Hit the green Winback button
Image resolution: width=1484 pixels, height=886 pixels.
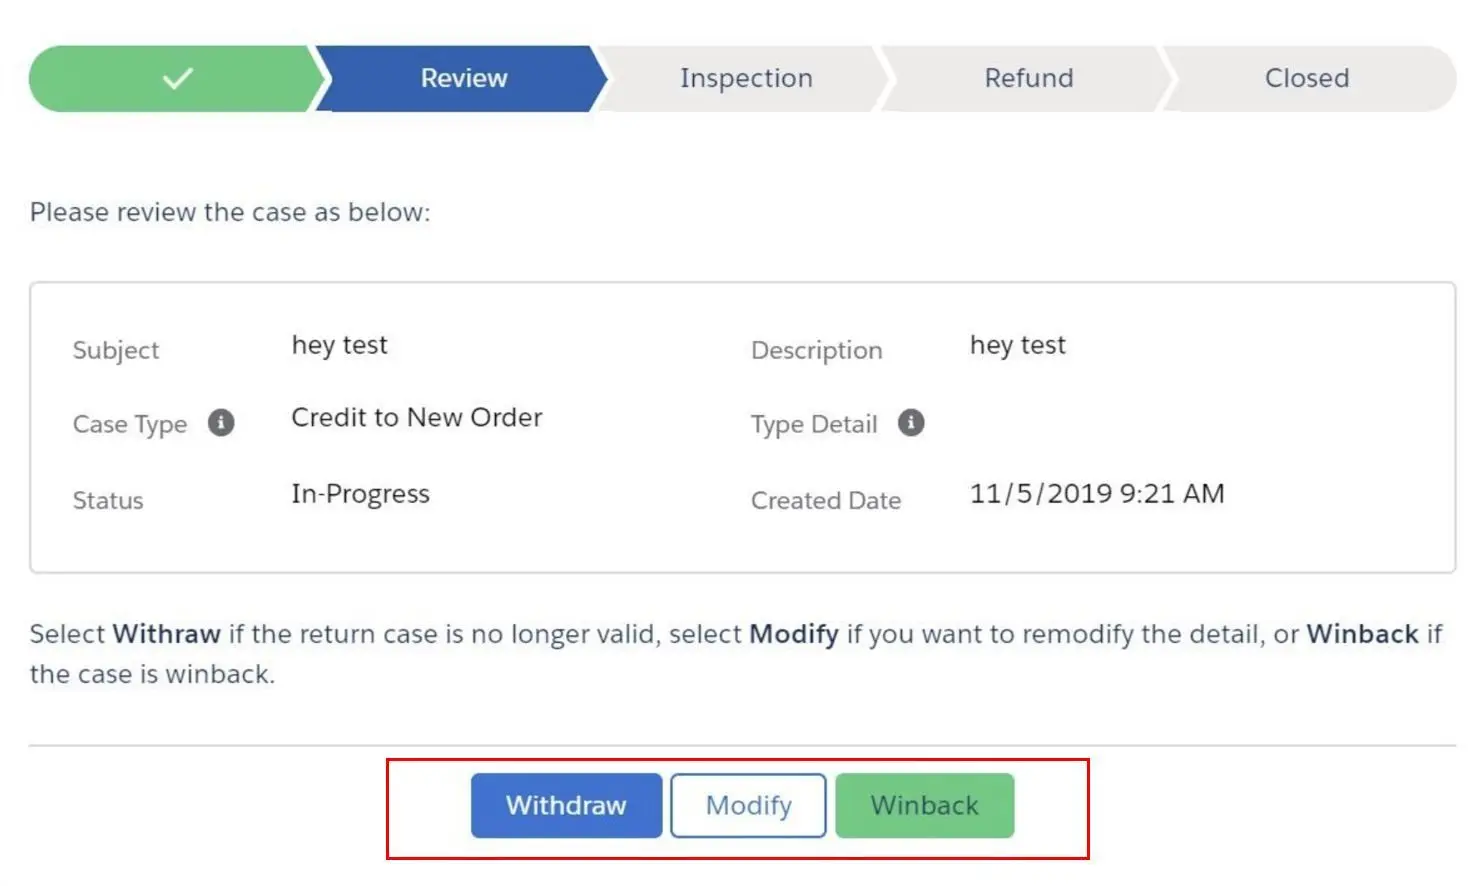[x=925, y=805]
